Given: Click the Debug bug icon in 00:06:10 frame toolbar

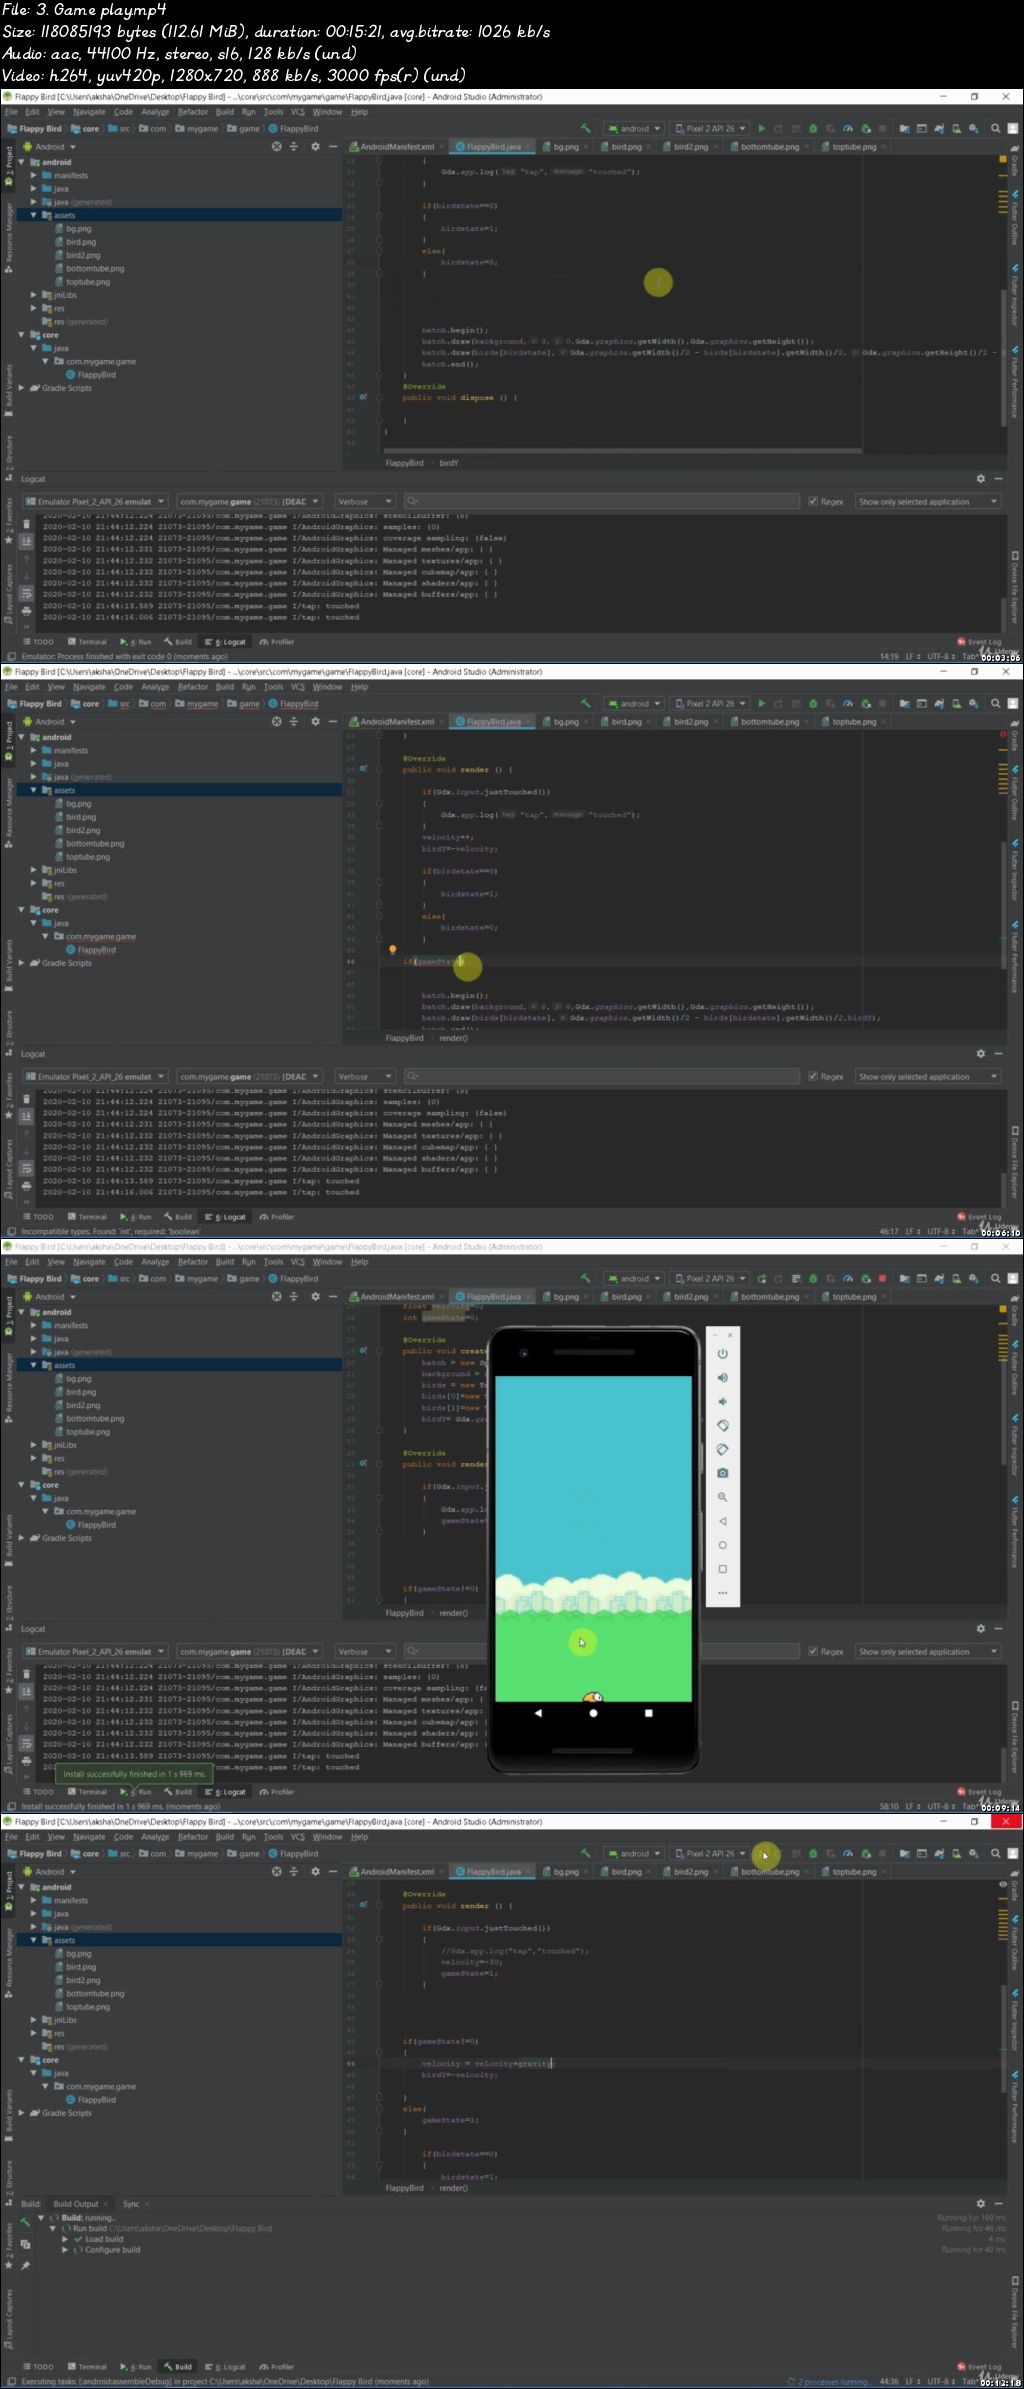Looking at the screenshot, I should click(x=813, y=703).
